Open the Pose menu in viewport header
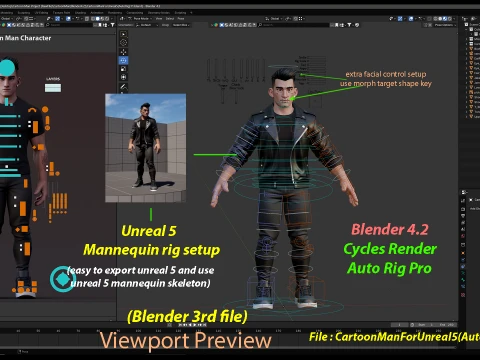 (x=181, y=19)
